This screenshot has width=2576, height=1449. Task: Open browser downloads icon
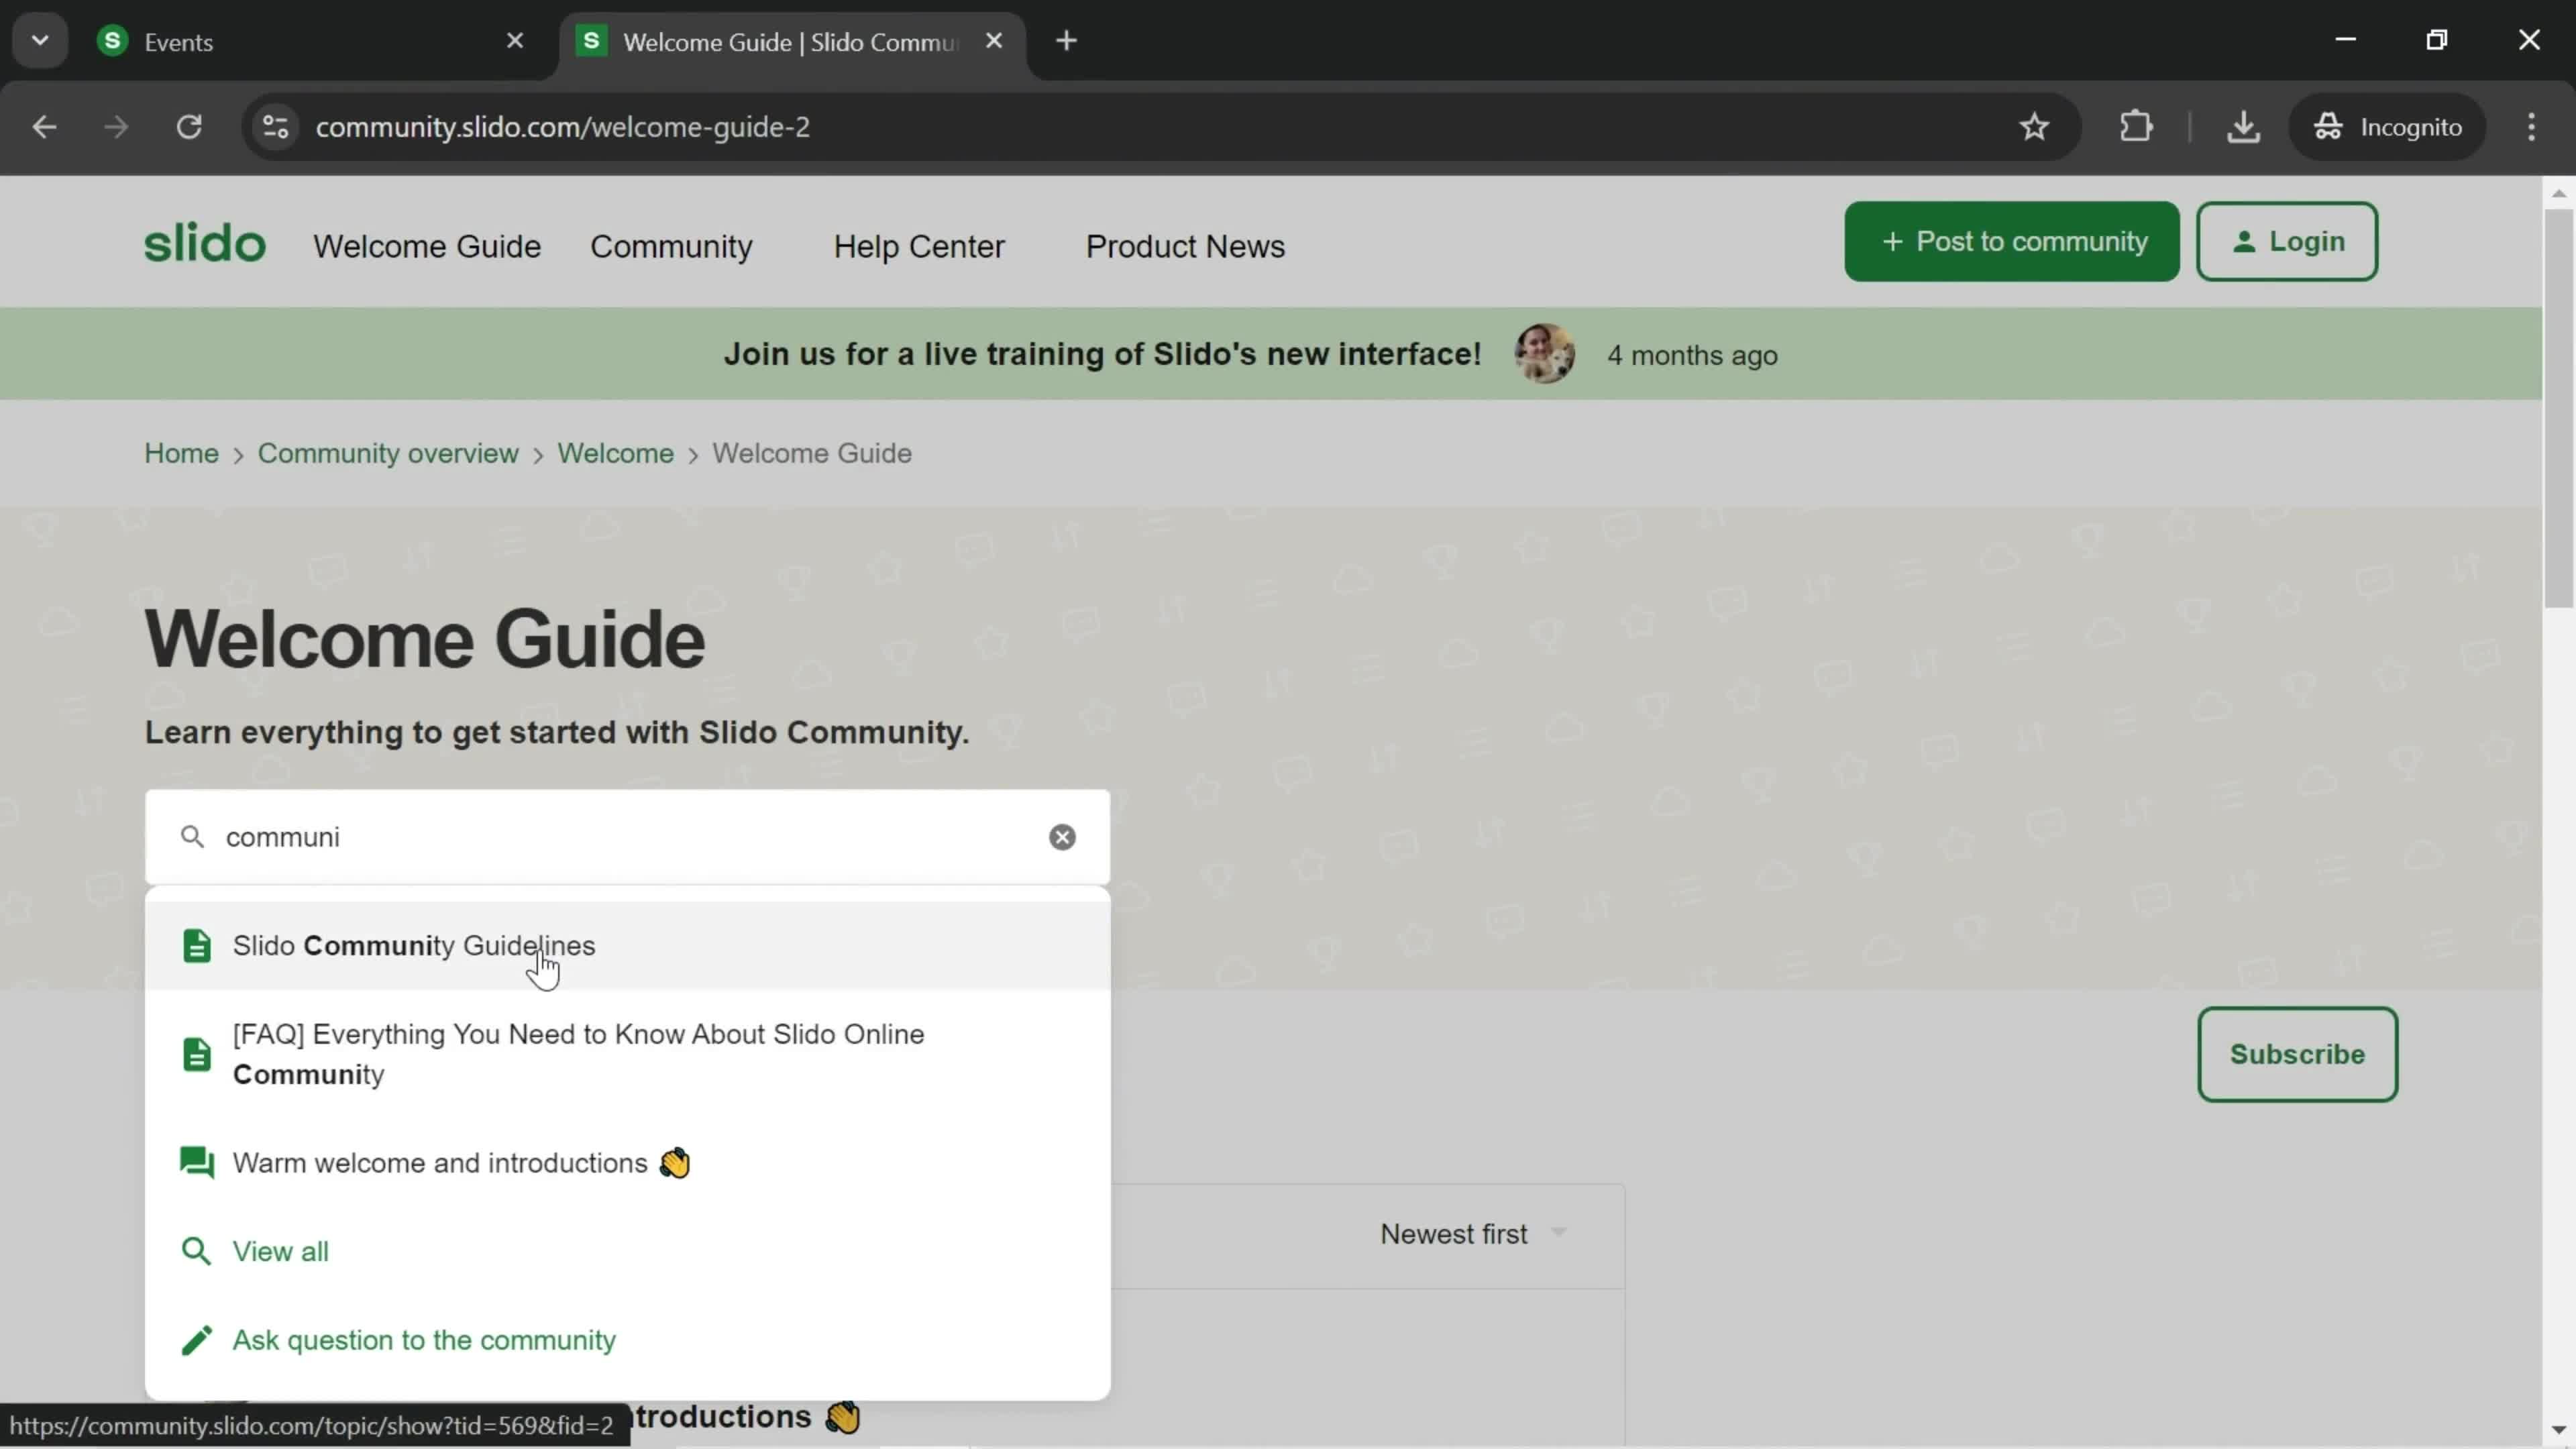[x=2243, y=127]
